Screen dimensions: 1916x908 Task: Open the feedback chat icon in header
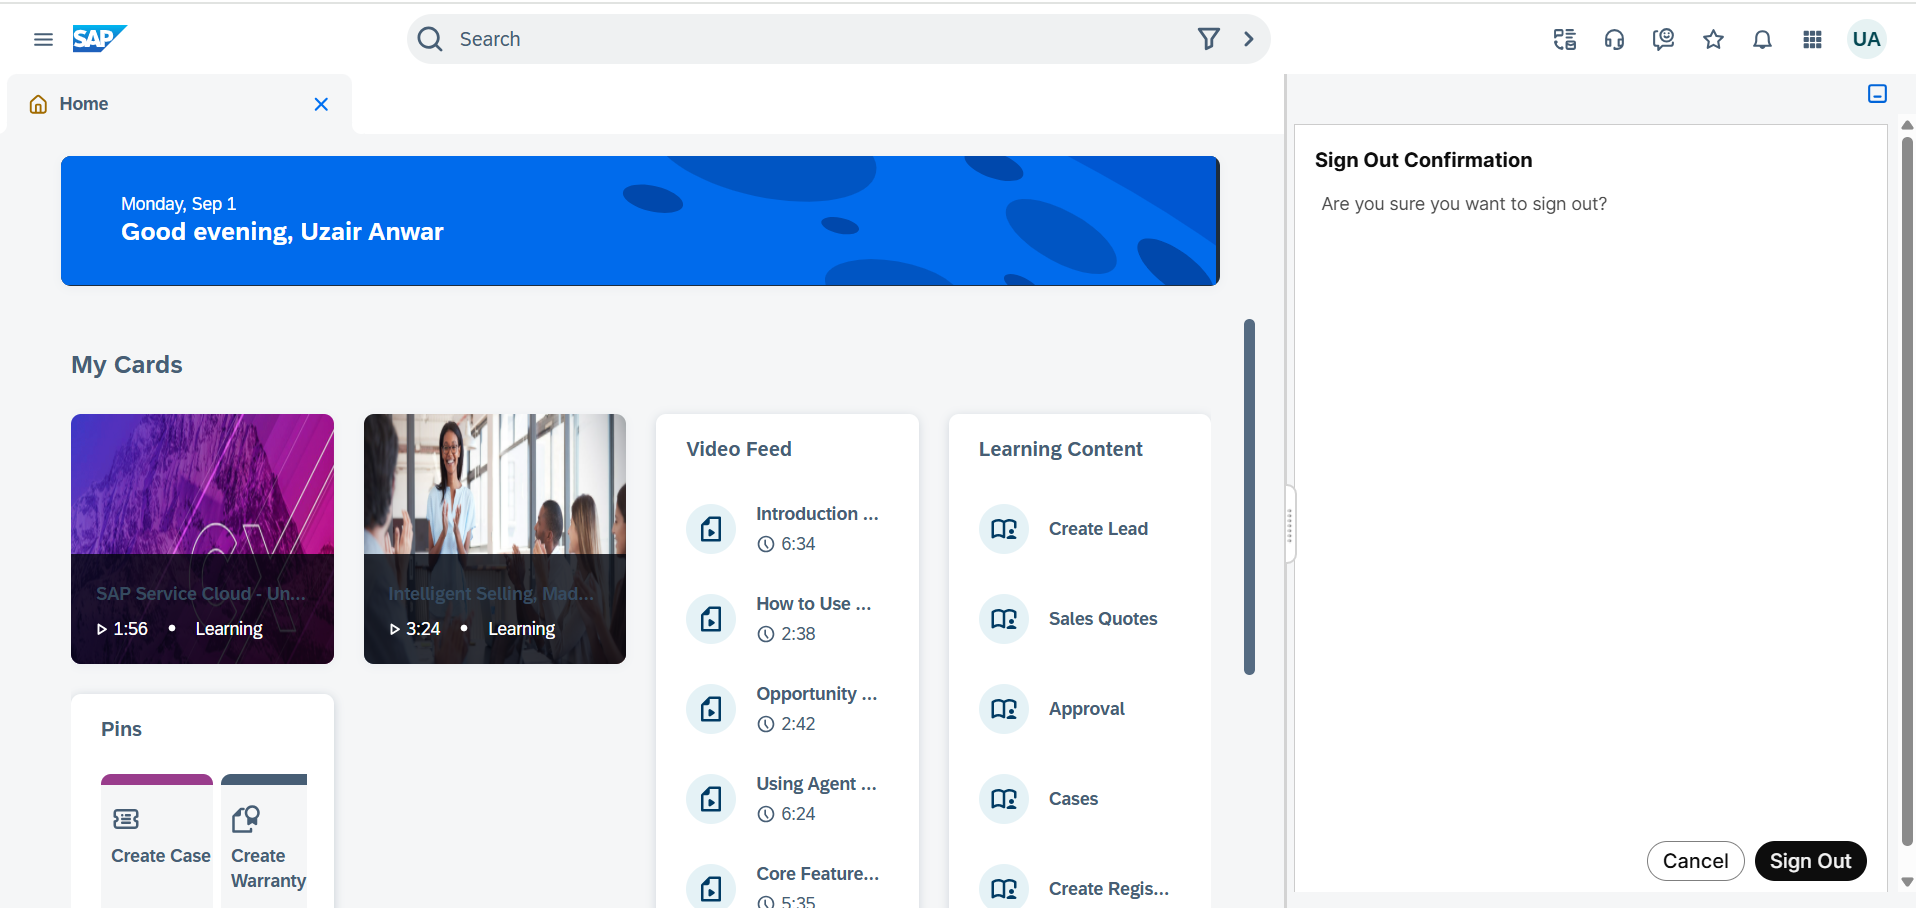(1663, 39)
